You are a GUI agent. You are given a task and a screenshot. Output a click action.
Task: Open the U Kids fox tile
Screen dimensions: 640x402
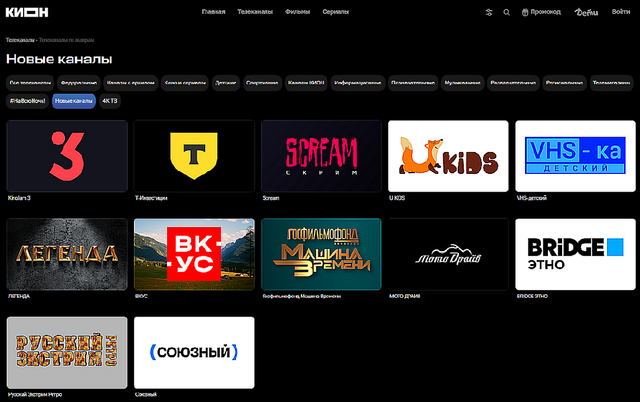448,156
